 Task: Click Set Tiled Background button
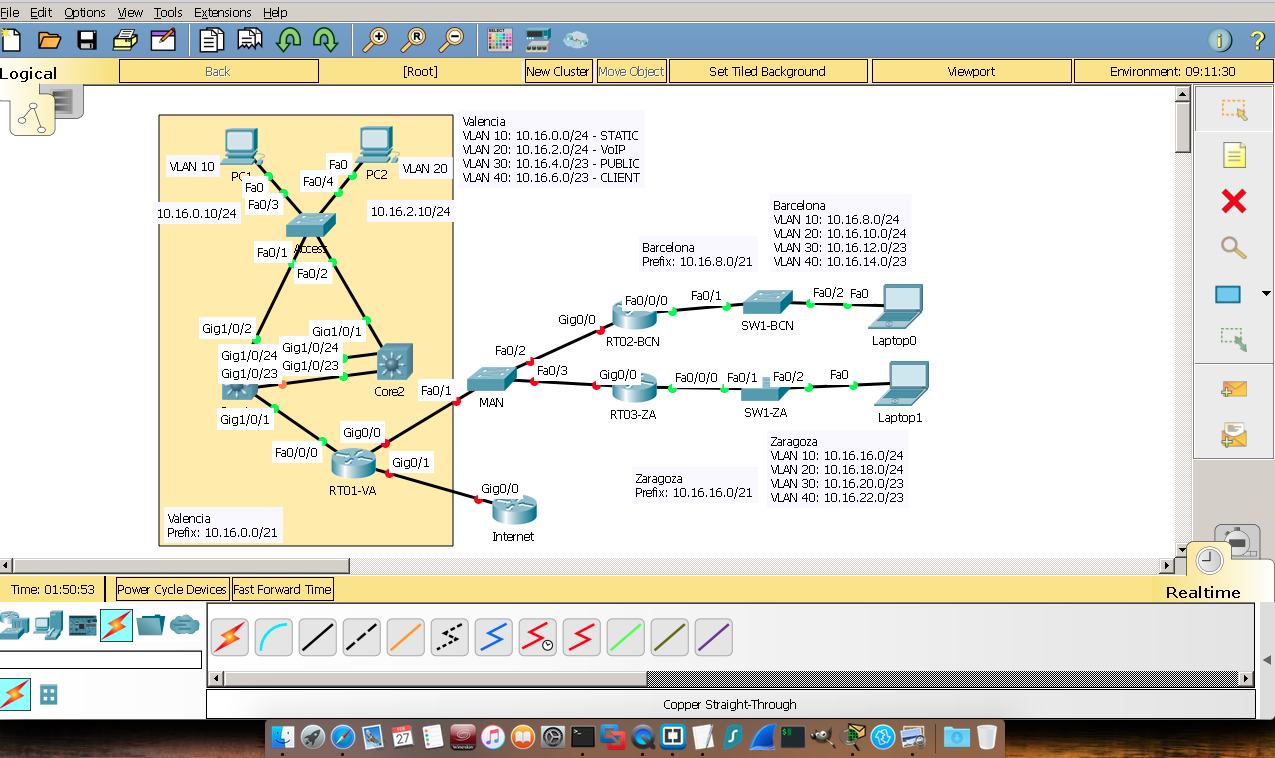point(767,71)
